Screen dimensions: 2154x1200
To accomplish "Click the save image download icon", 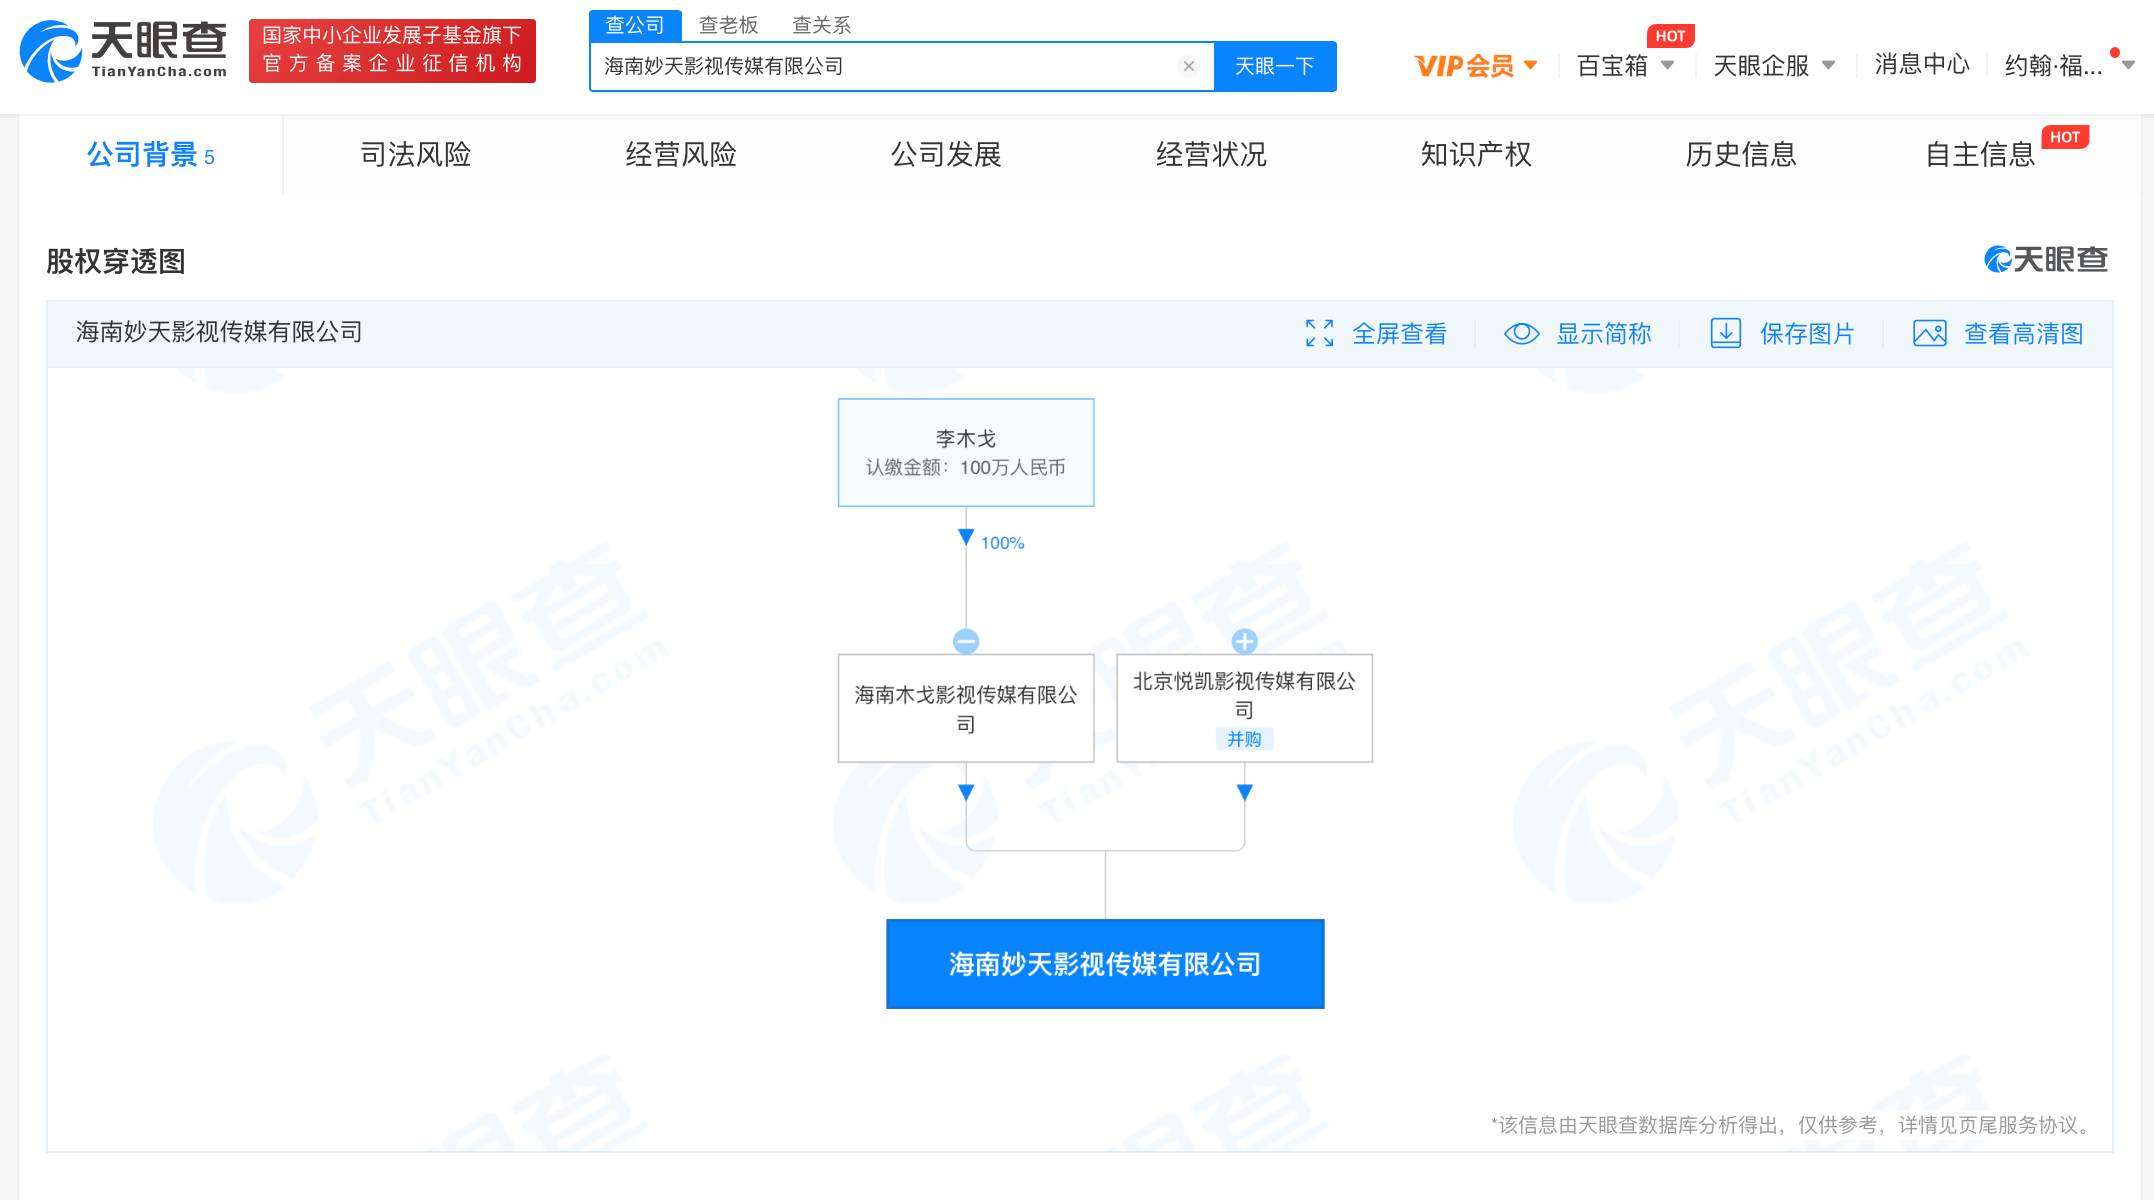I will pyautogui.click(x=1725, y=333).
